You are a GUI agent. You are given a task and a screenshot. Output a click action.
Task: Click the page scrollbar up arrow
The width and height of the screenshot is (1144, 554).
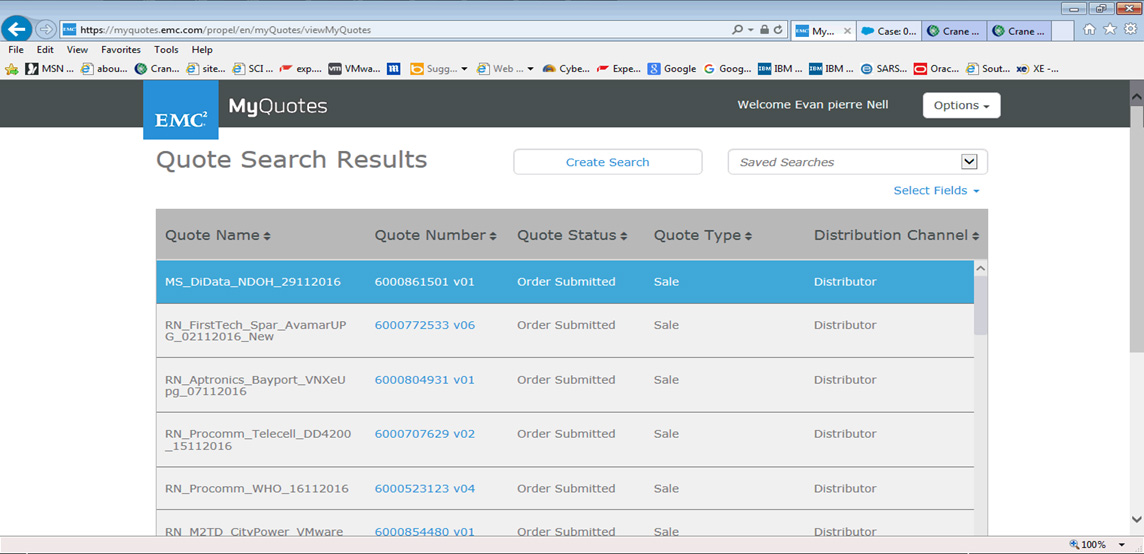tap(1136, 96)
